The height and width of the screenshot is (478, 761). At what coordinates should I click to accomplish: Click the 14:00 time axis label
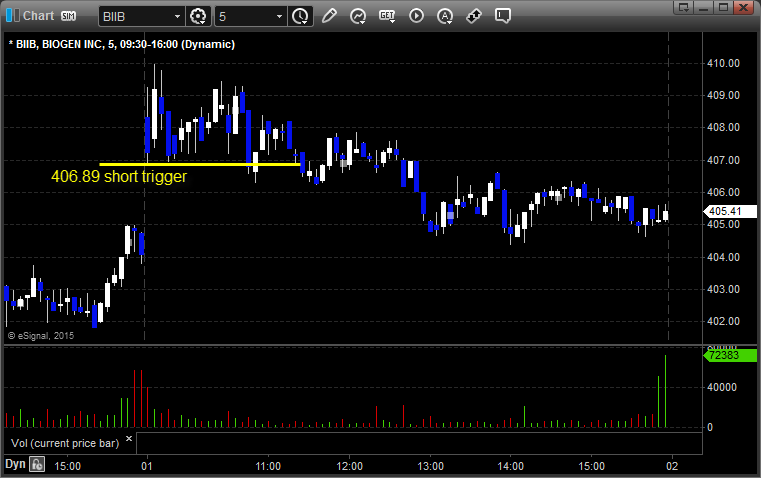click(x=511, y=466)
